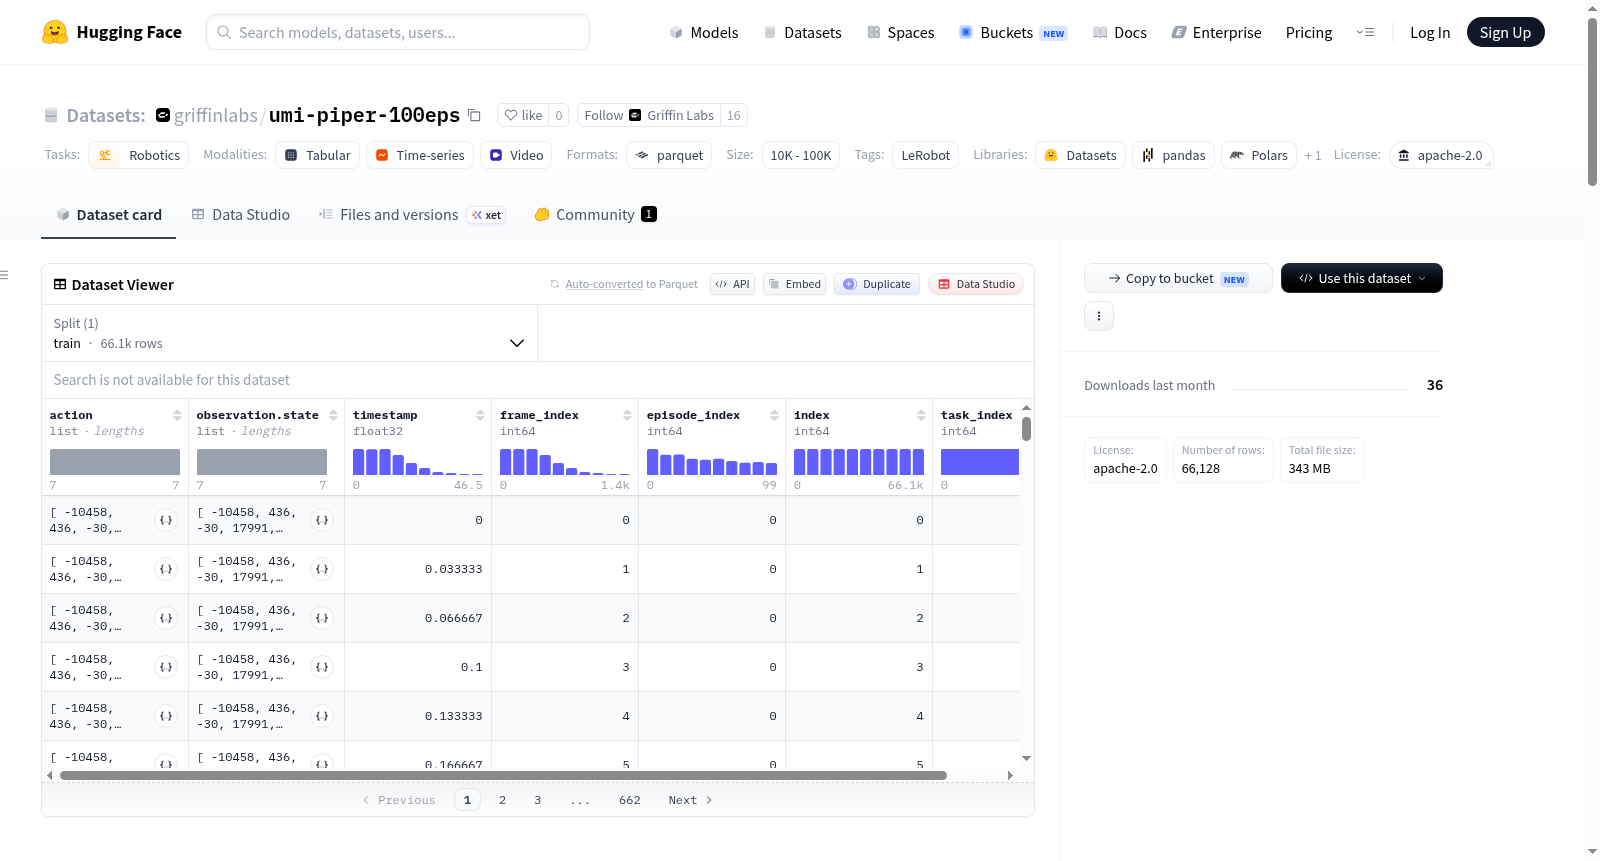Viewport: 1600px width, 861px height.
Task: Open the Hugging Face home logo
Action: (112, 32)
